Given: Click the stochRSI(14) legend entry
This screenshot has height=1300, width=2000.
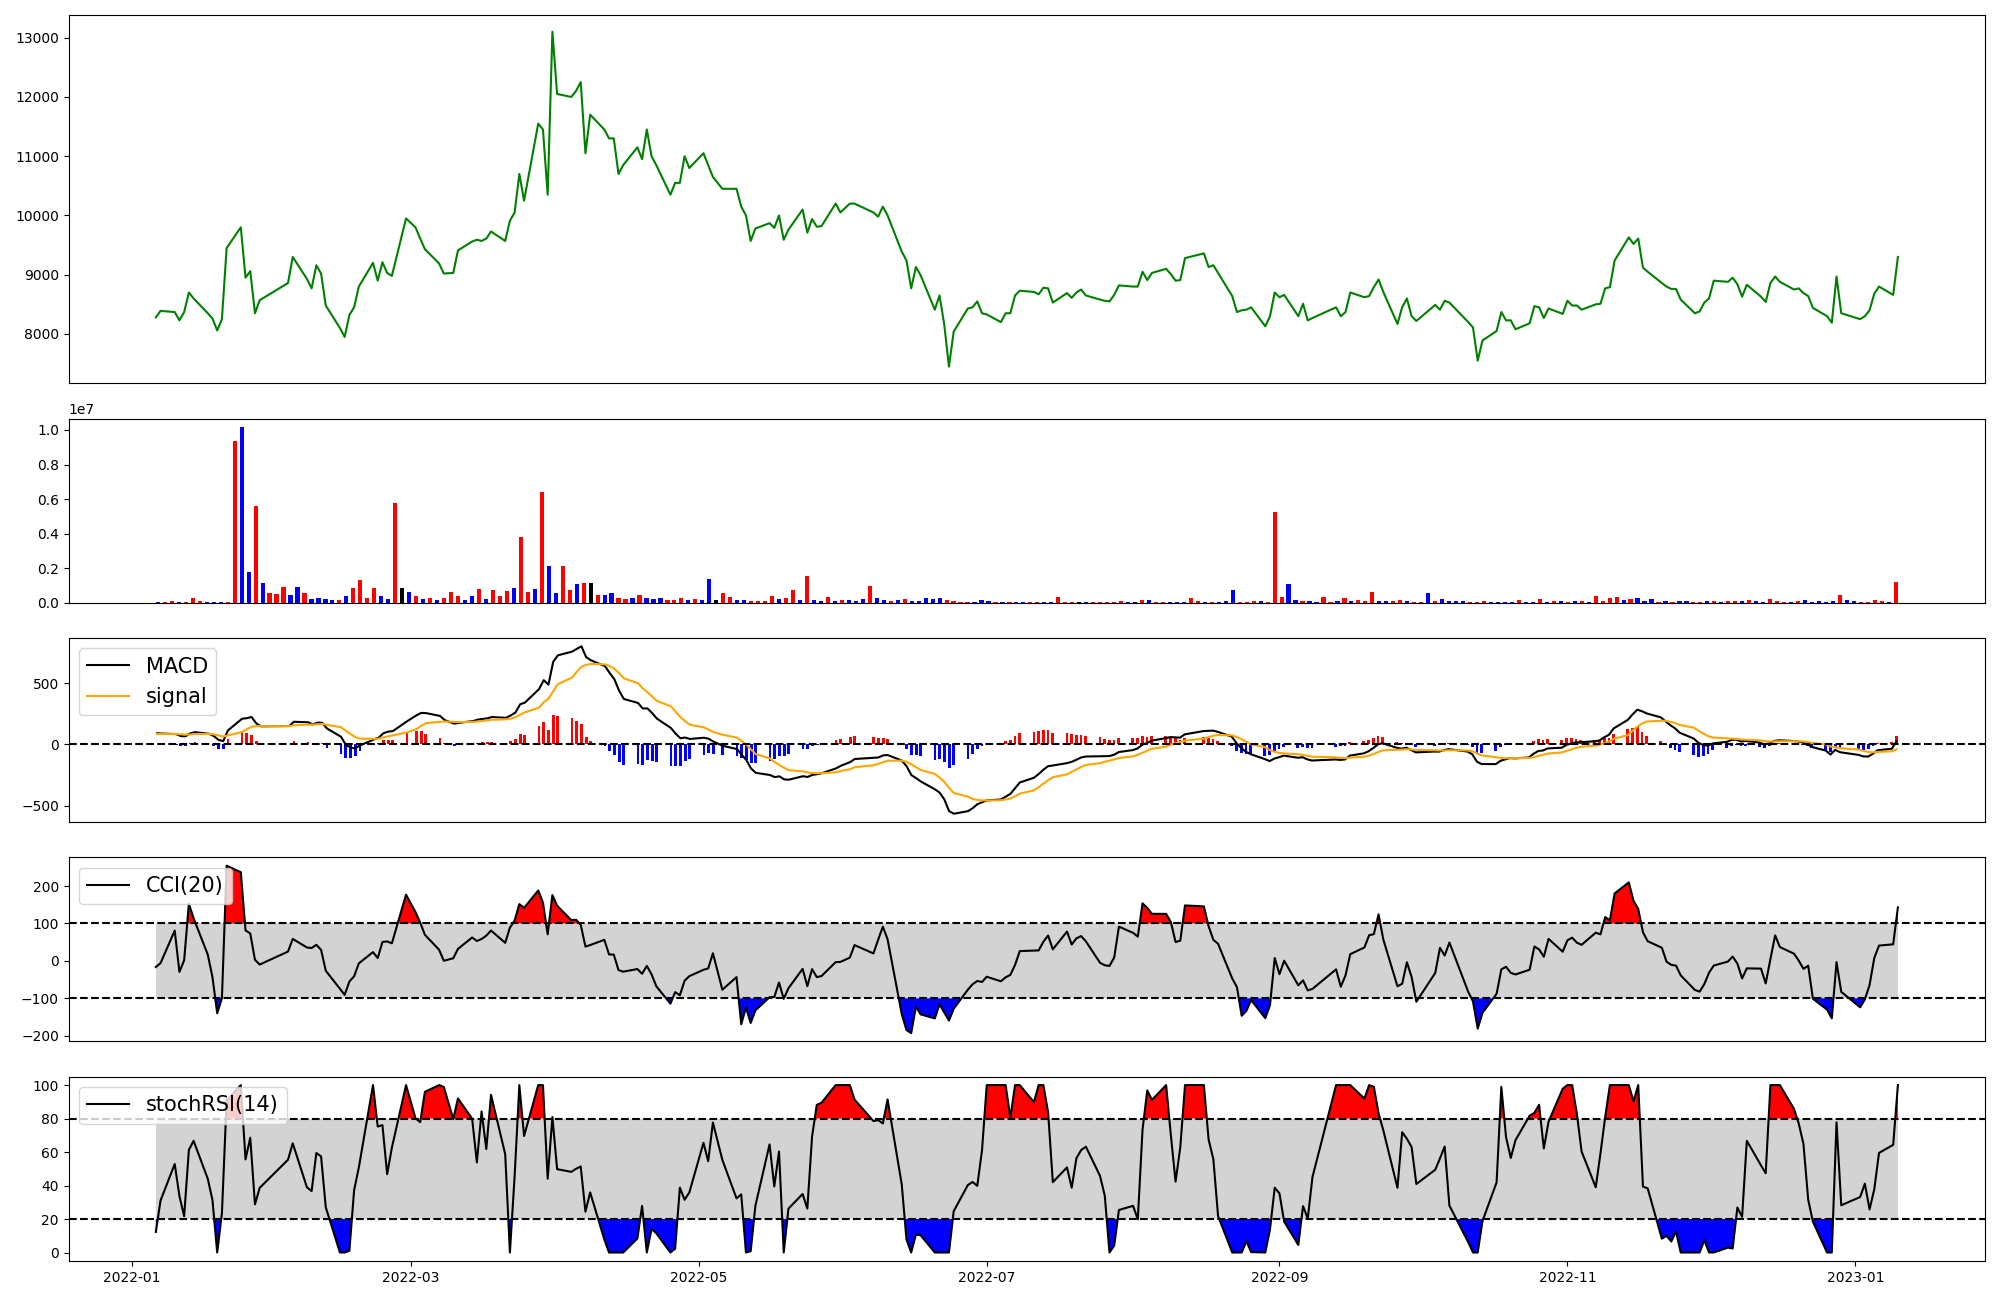Looking at the screenshot, I should [210, 1104].
